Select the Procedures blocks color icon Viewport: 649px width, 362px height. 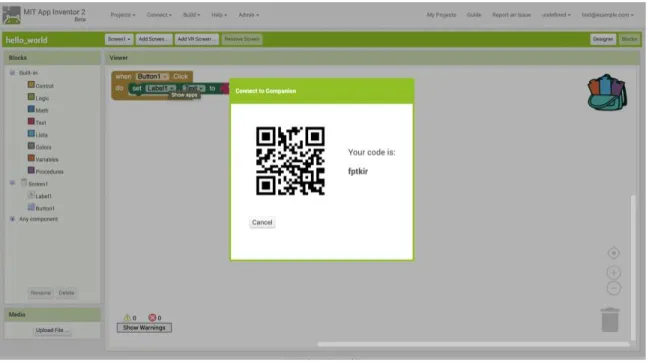(x=31, y=170)
